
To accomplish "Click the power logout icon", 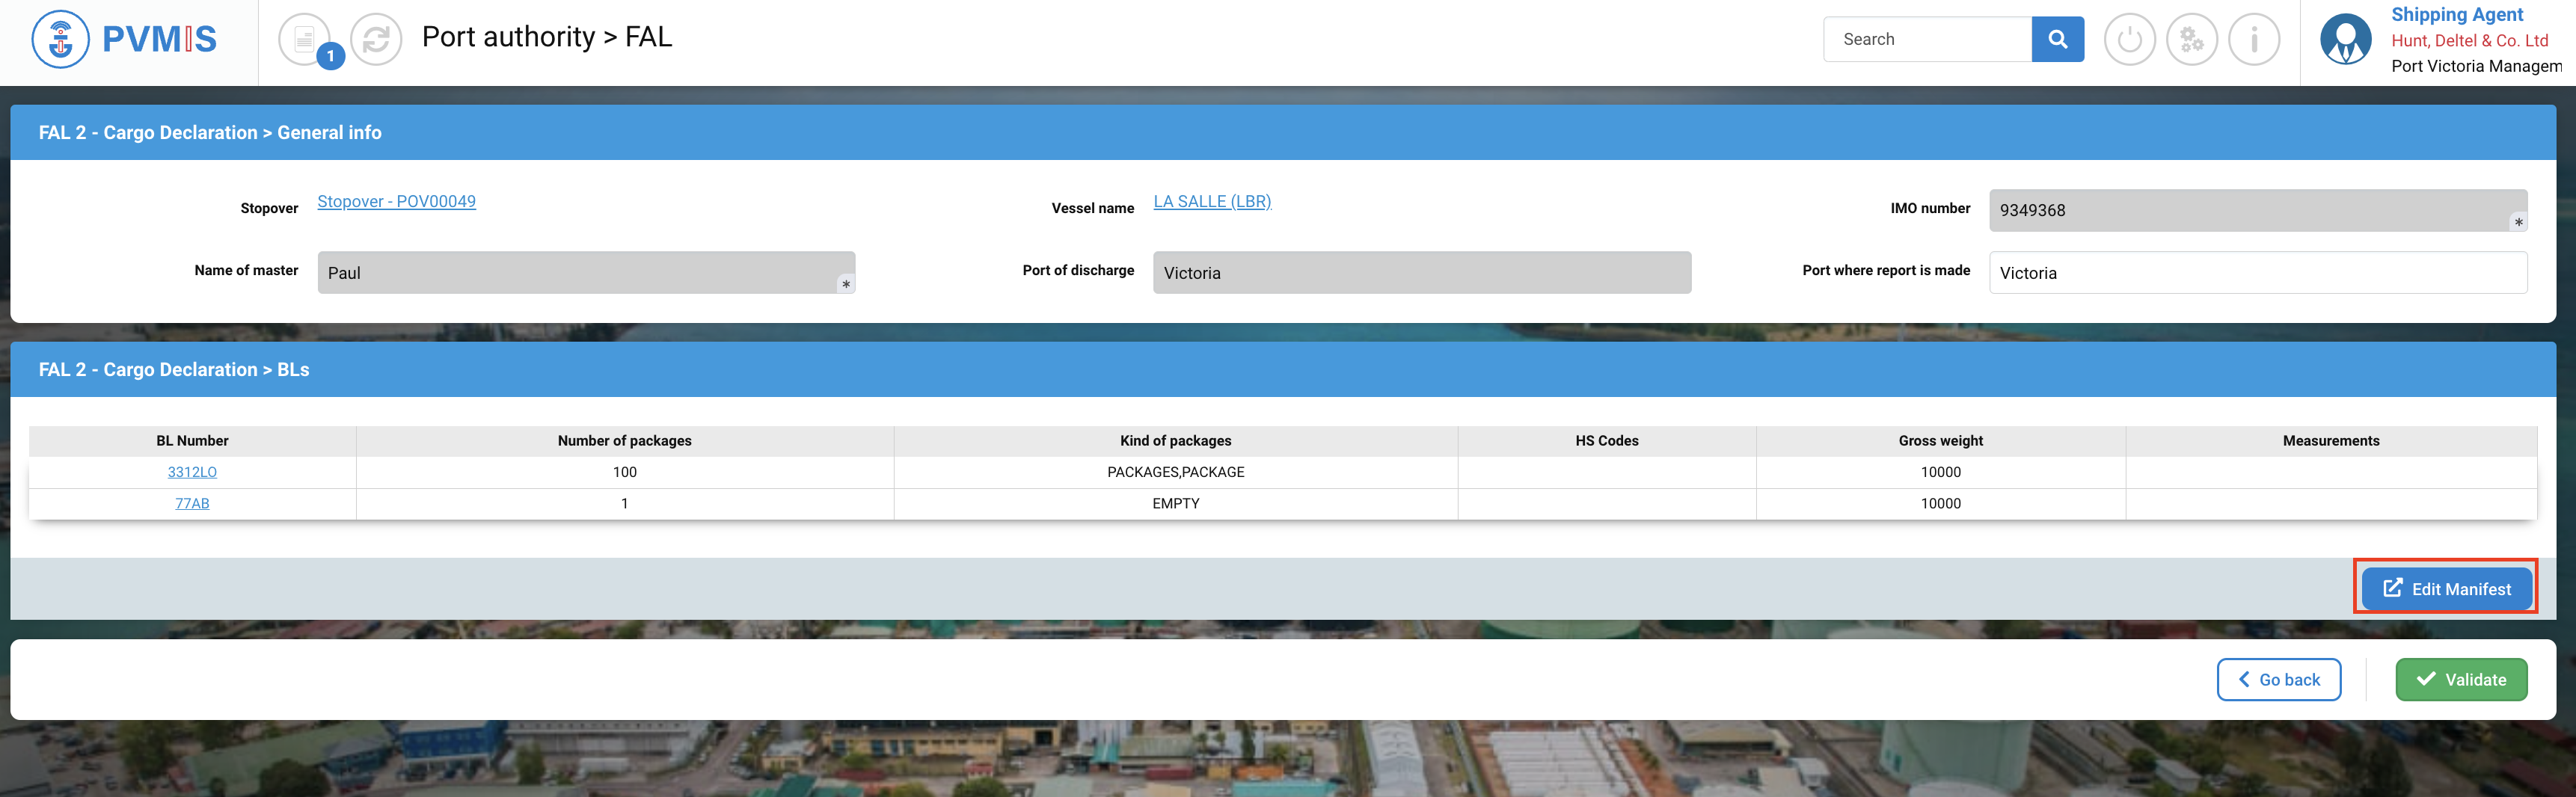I will 2129,40.
